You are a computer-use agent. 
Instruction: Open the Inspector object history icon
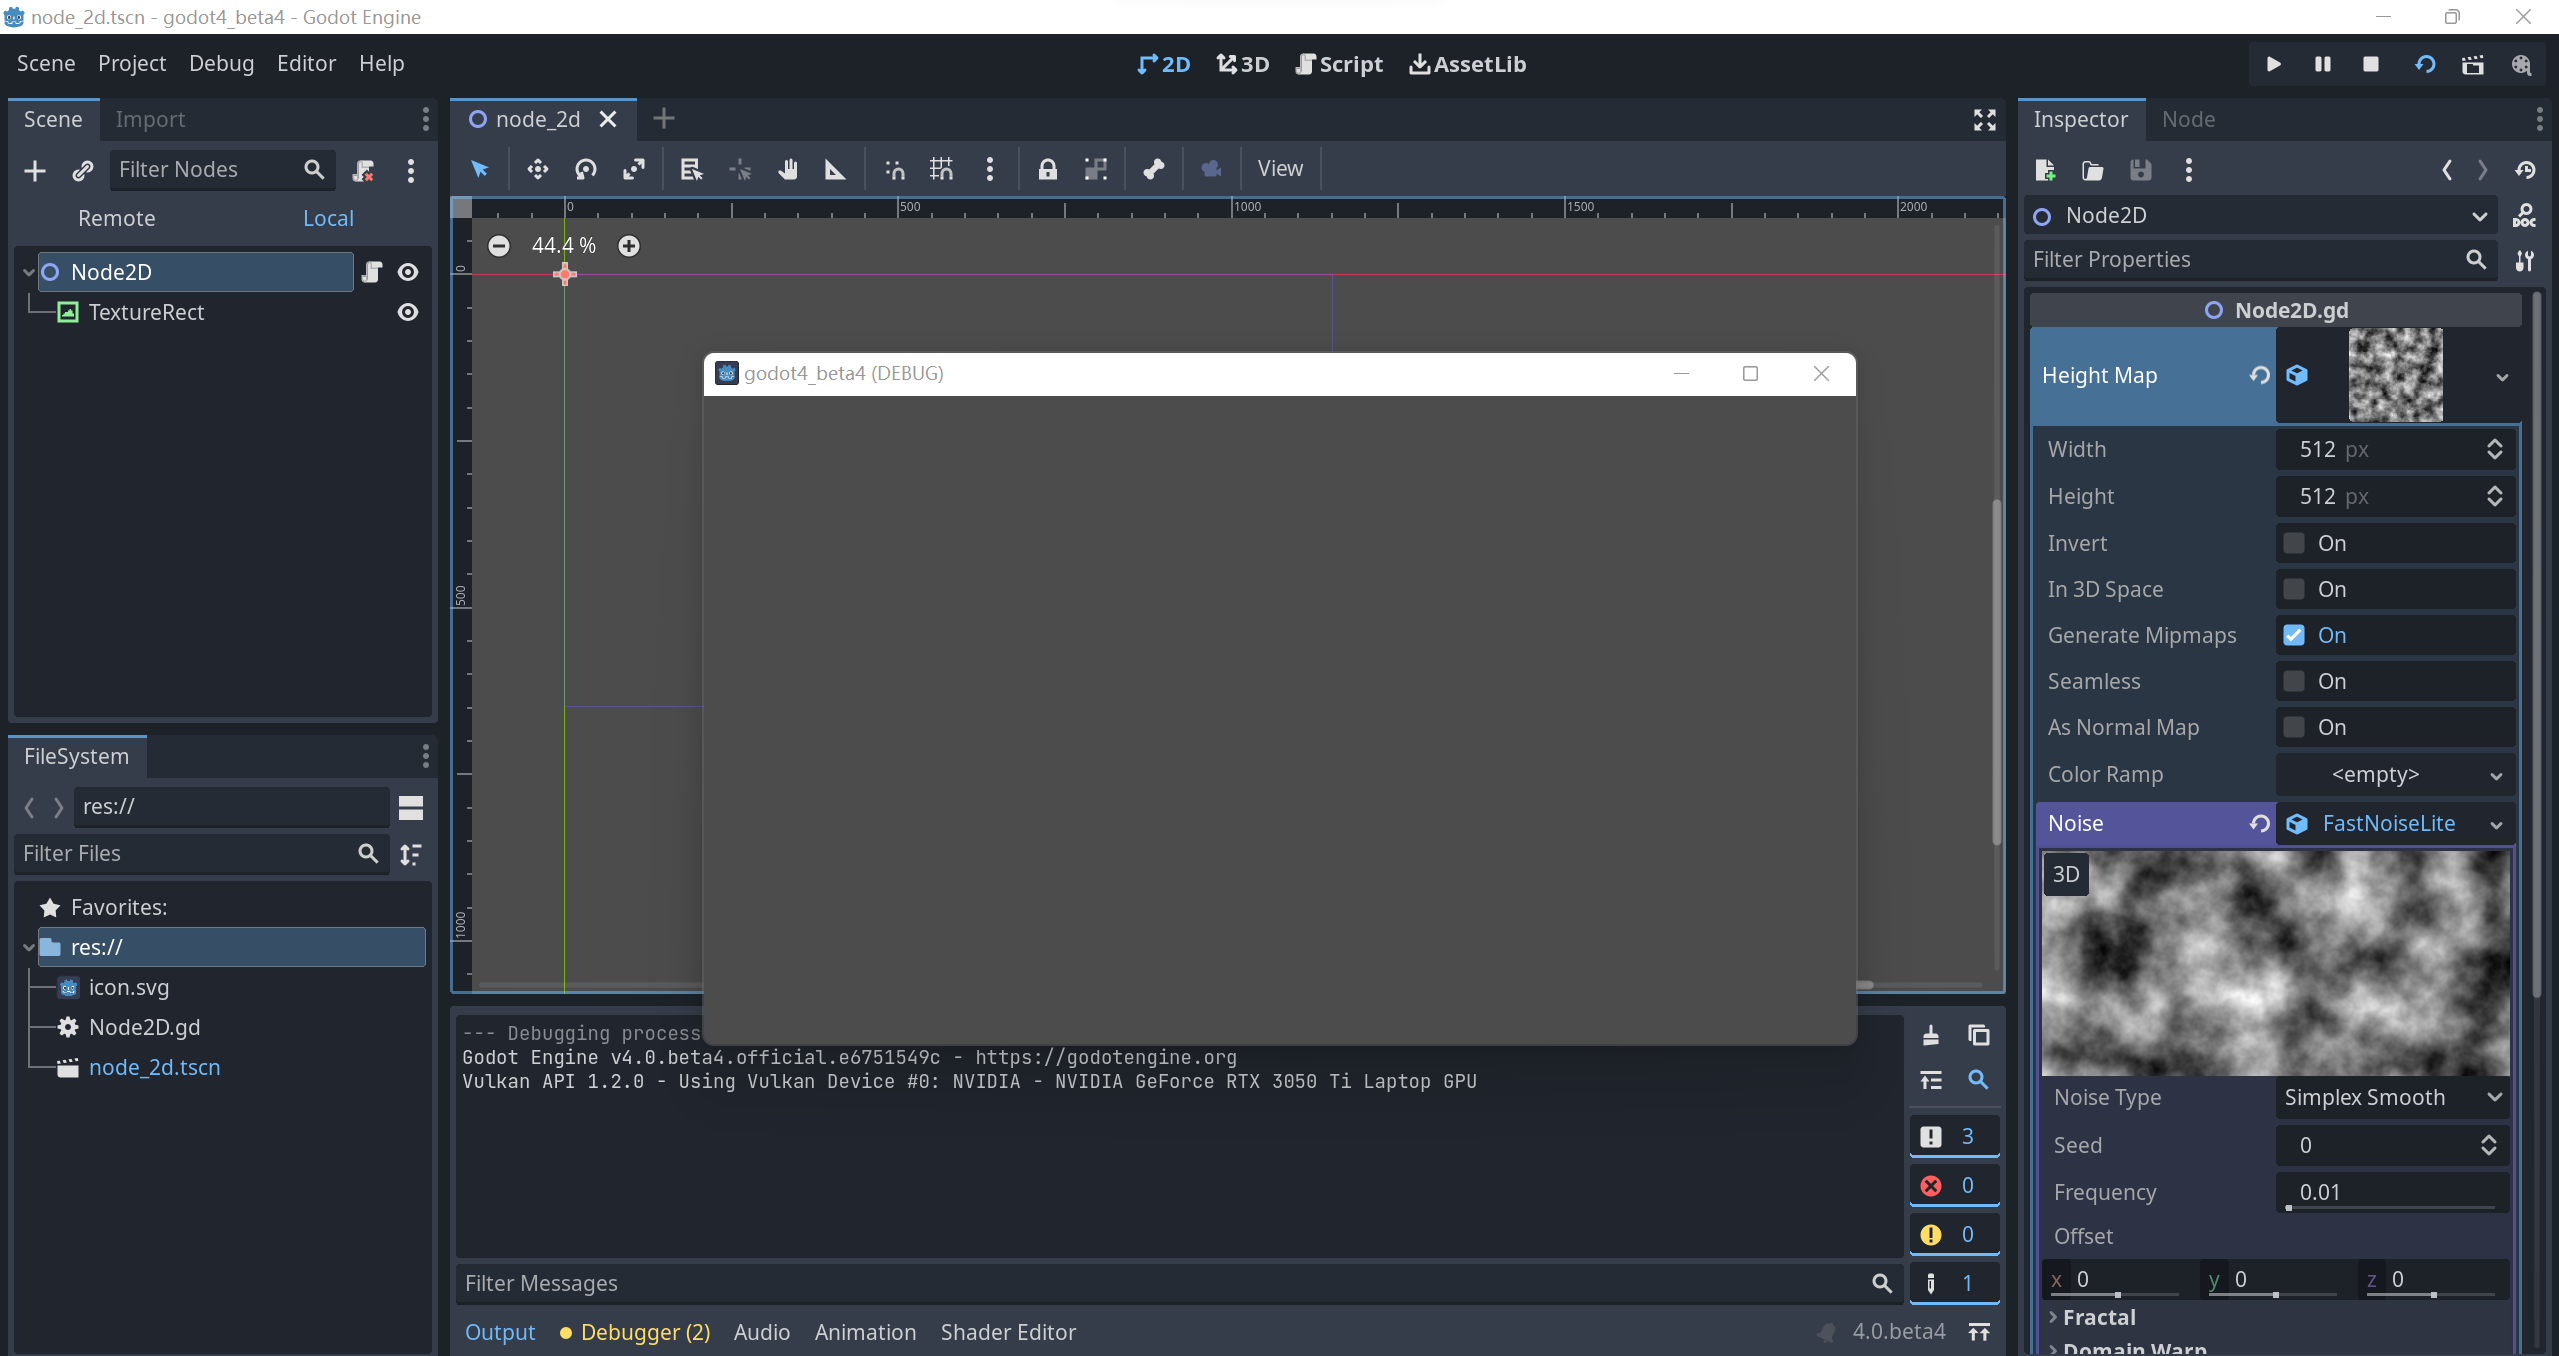(2526, 170)
